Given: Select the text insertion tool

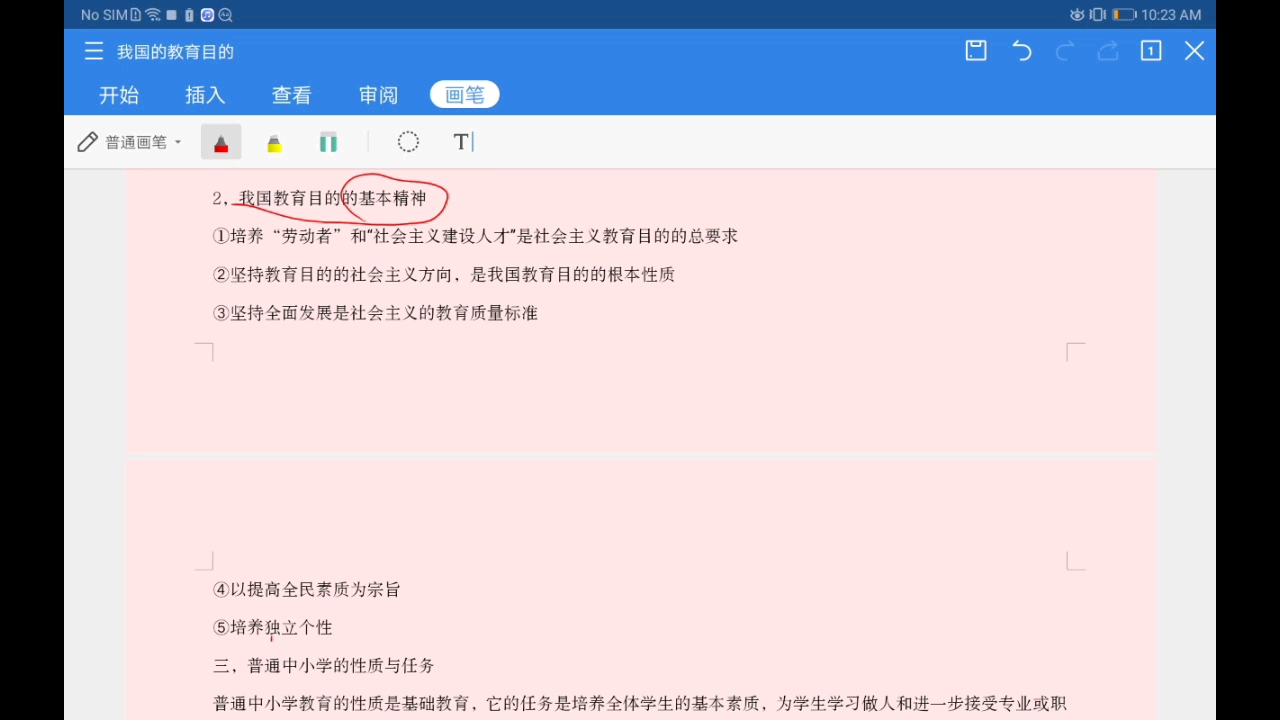Looking at the screenshot, I should click(x=461, y=142).
